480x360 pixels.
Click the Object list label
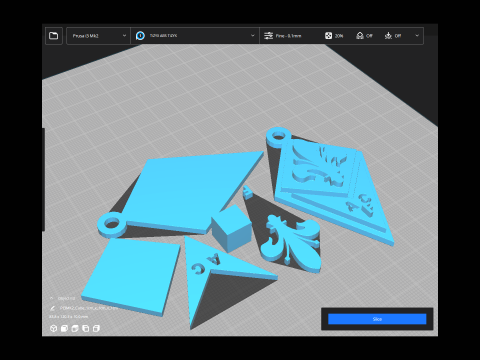point(66,298)
